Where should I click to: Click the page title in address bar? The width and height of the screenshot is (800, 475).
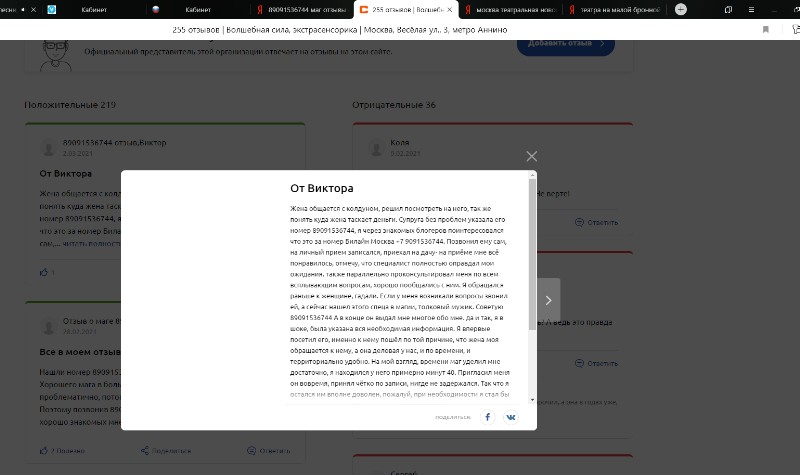pos(340,30)
